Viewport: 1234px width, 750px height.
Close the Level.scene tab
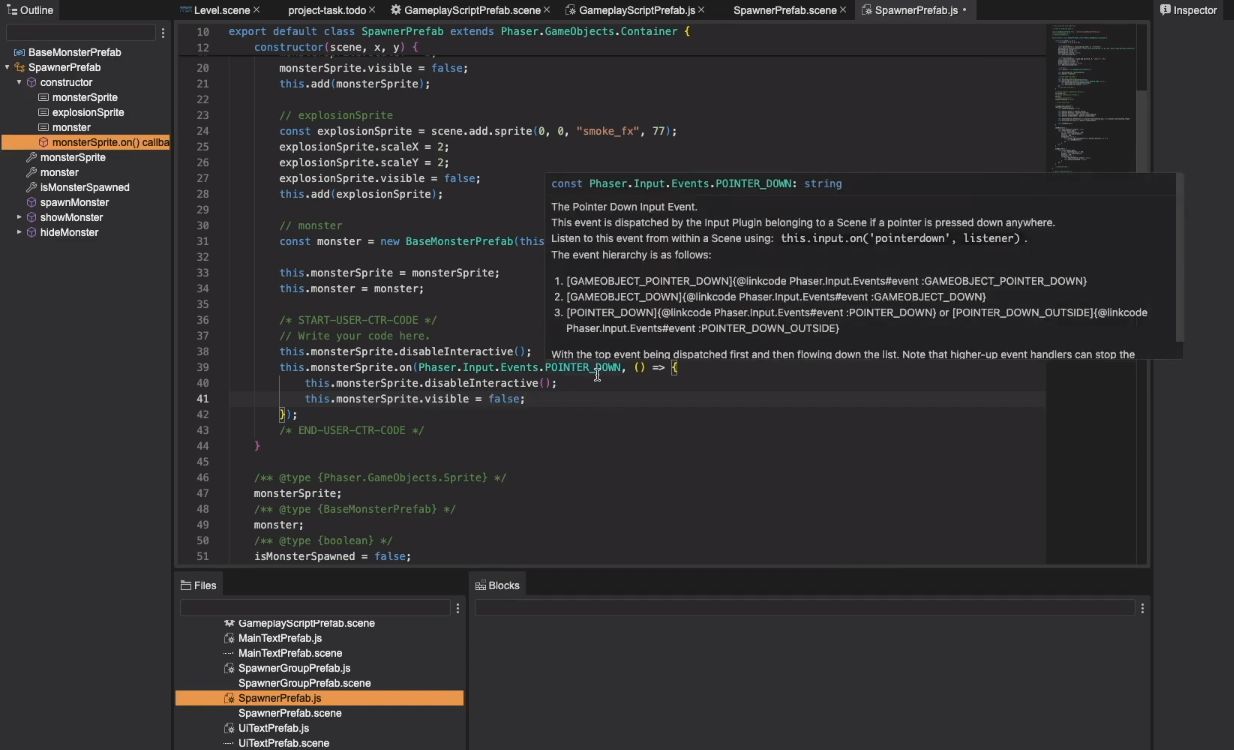[257, 10]
